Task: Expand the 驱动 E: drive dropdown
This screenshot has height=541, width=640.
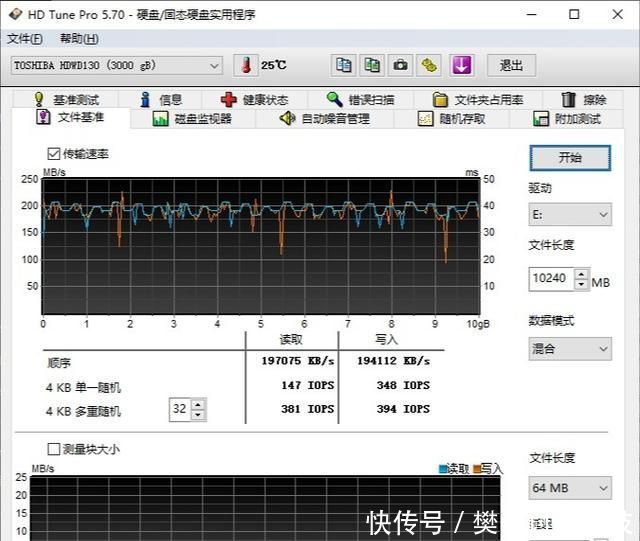Action: [570, 214]
